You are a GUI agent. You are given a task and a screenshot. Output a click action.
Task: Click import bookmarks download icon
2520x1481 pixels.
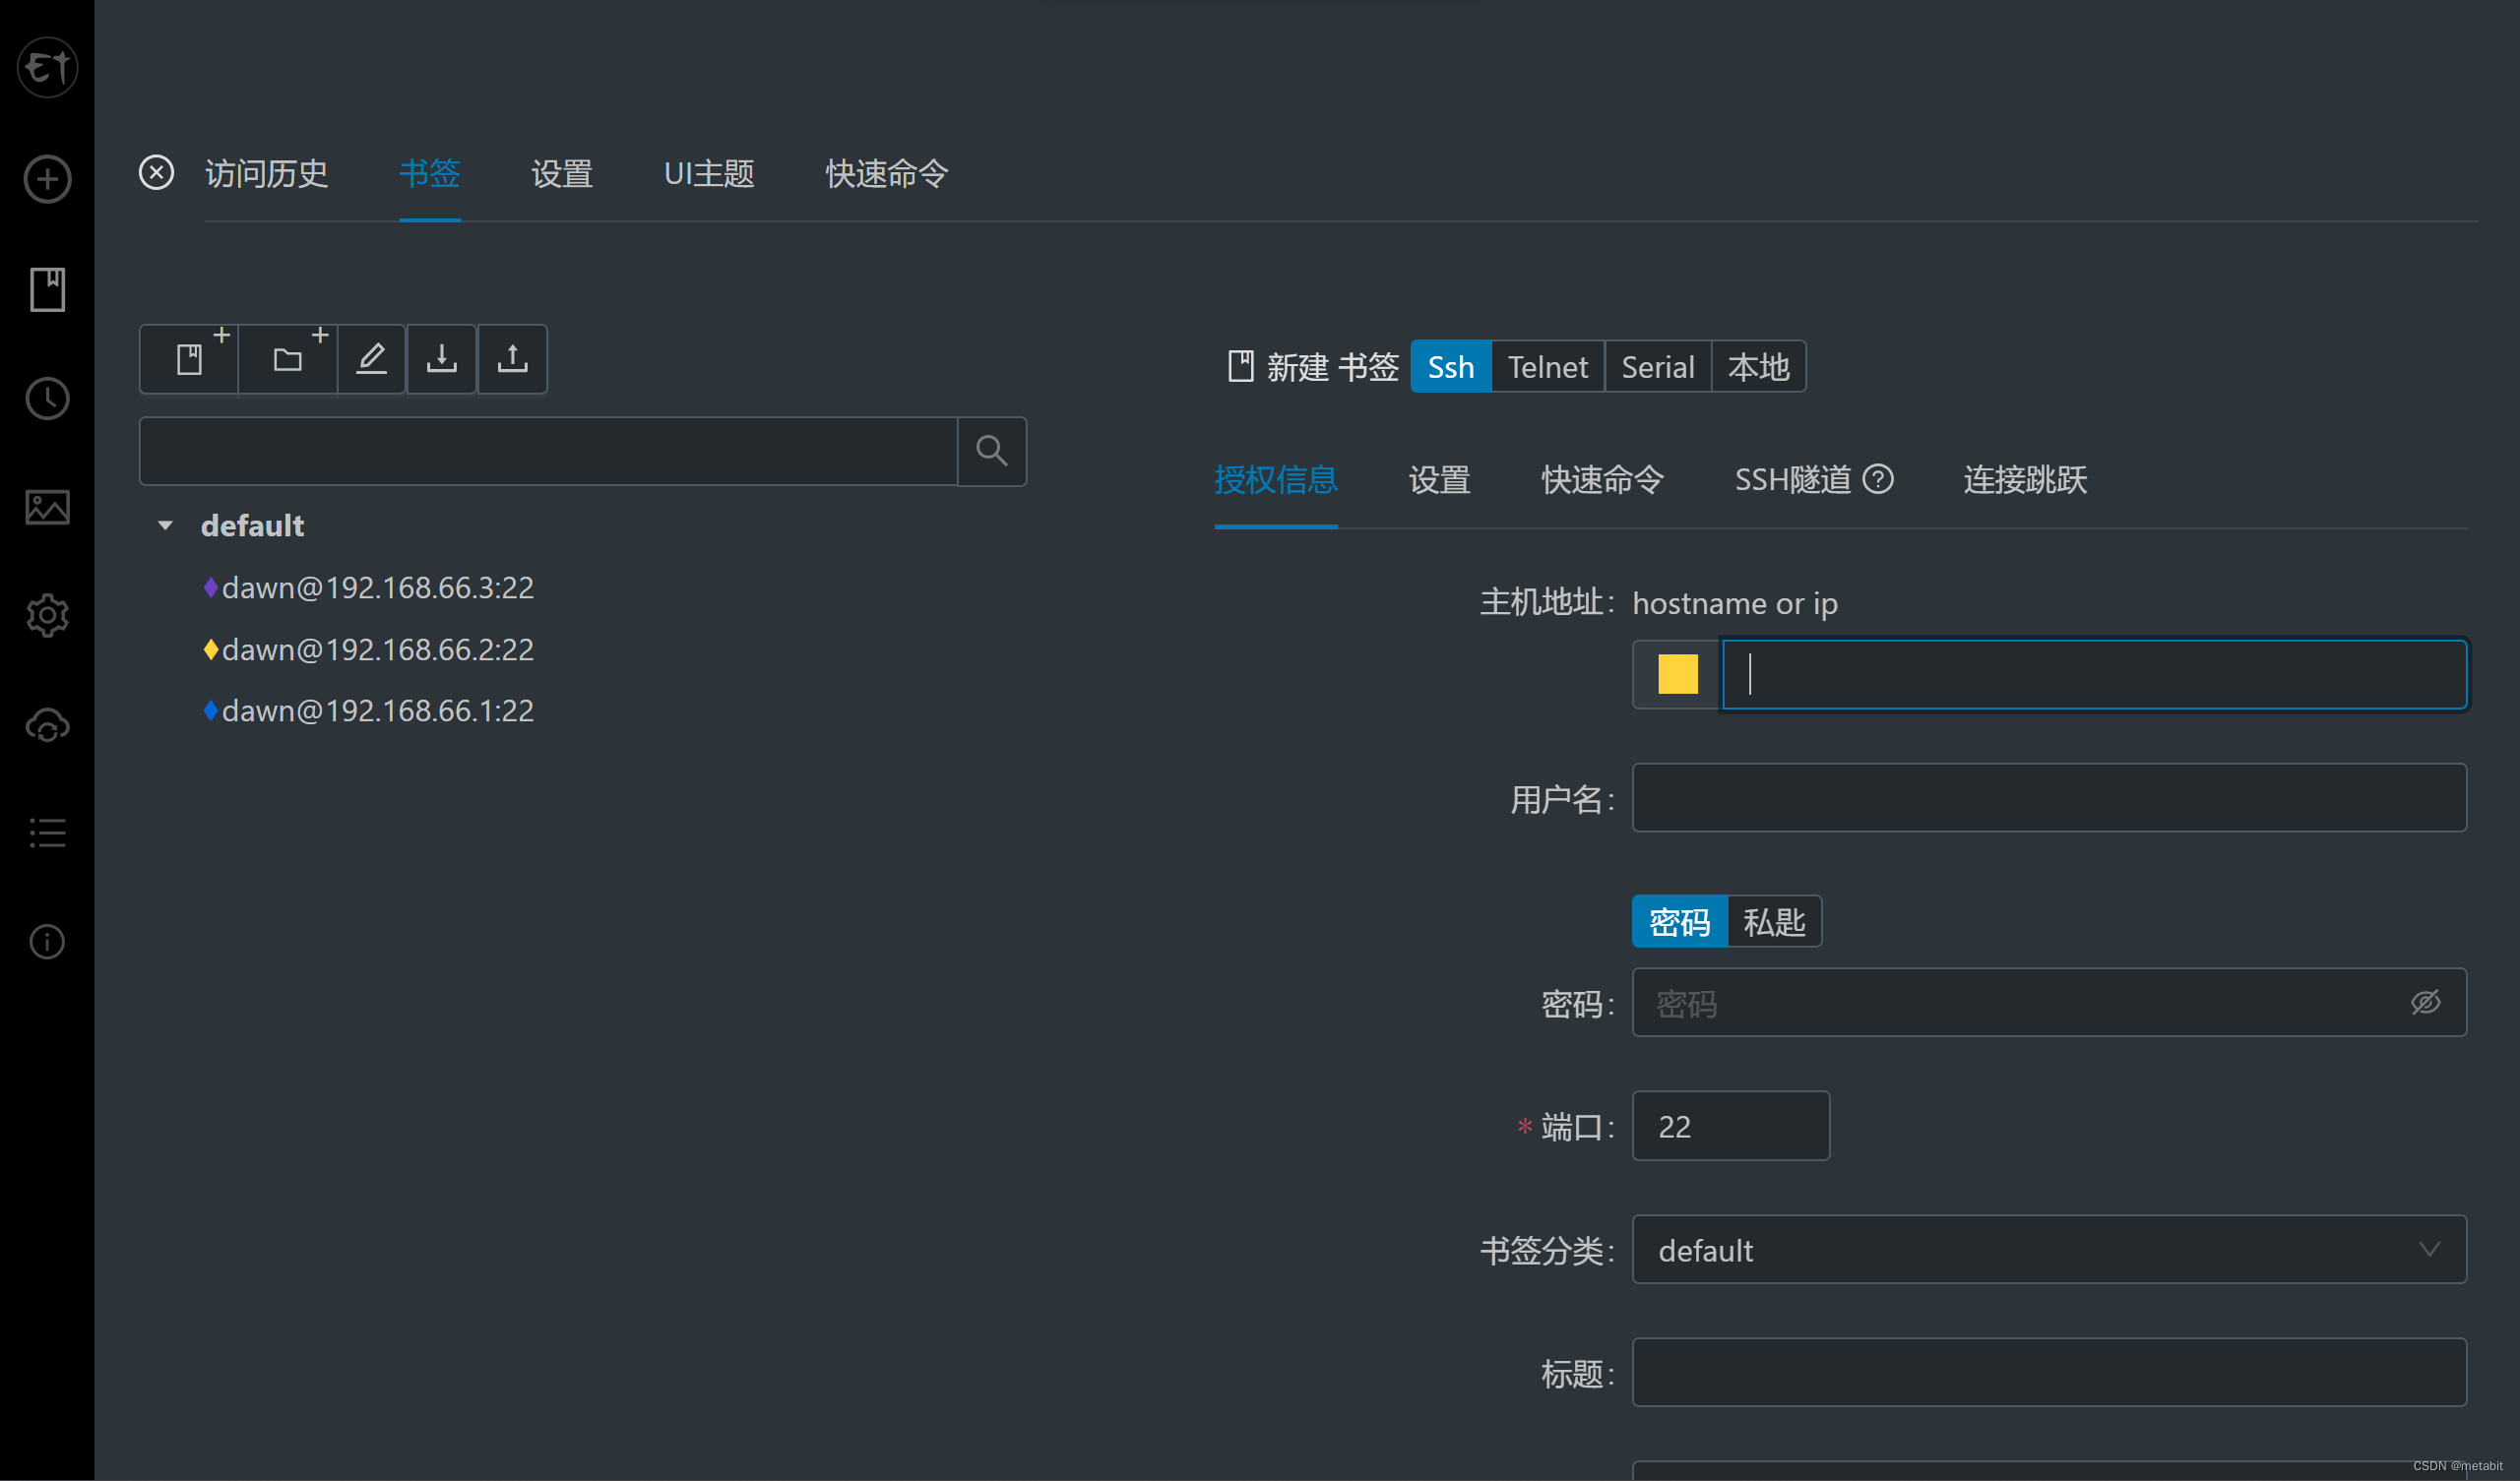441,359
